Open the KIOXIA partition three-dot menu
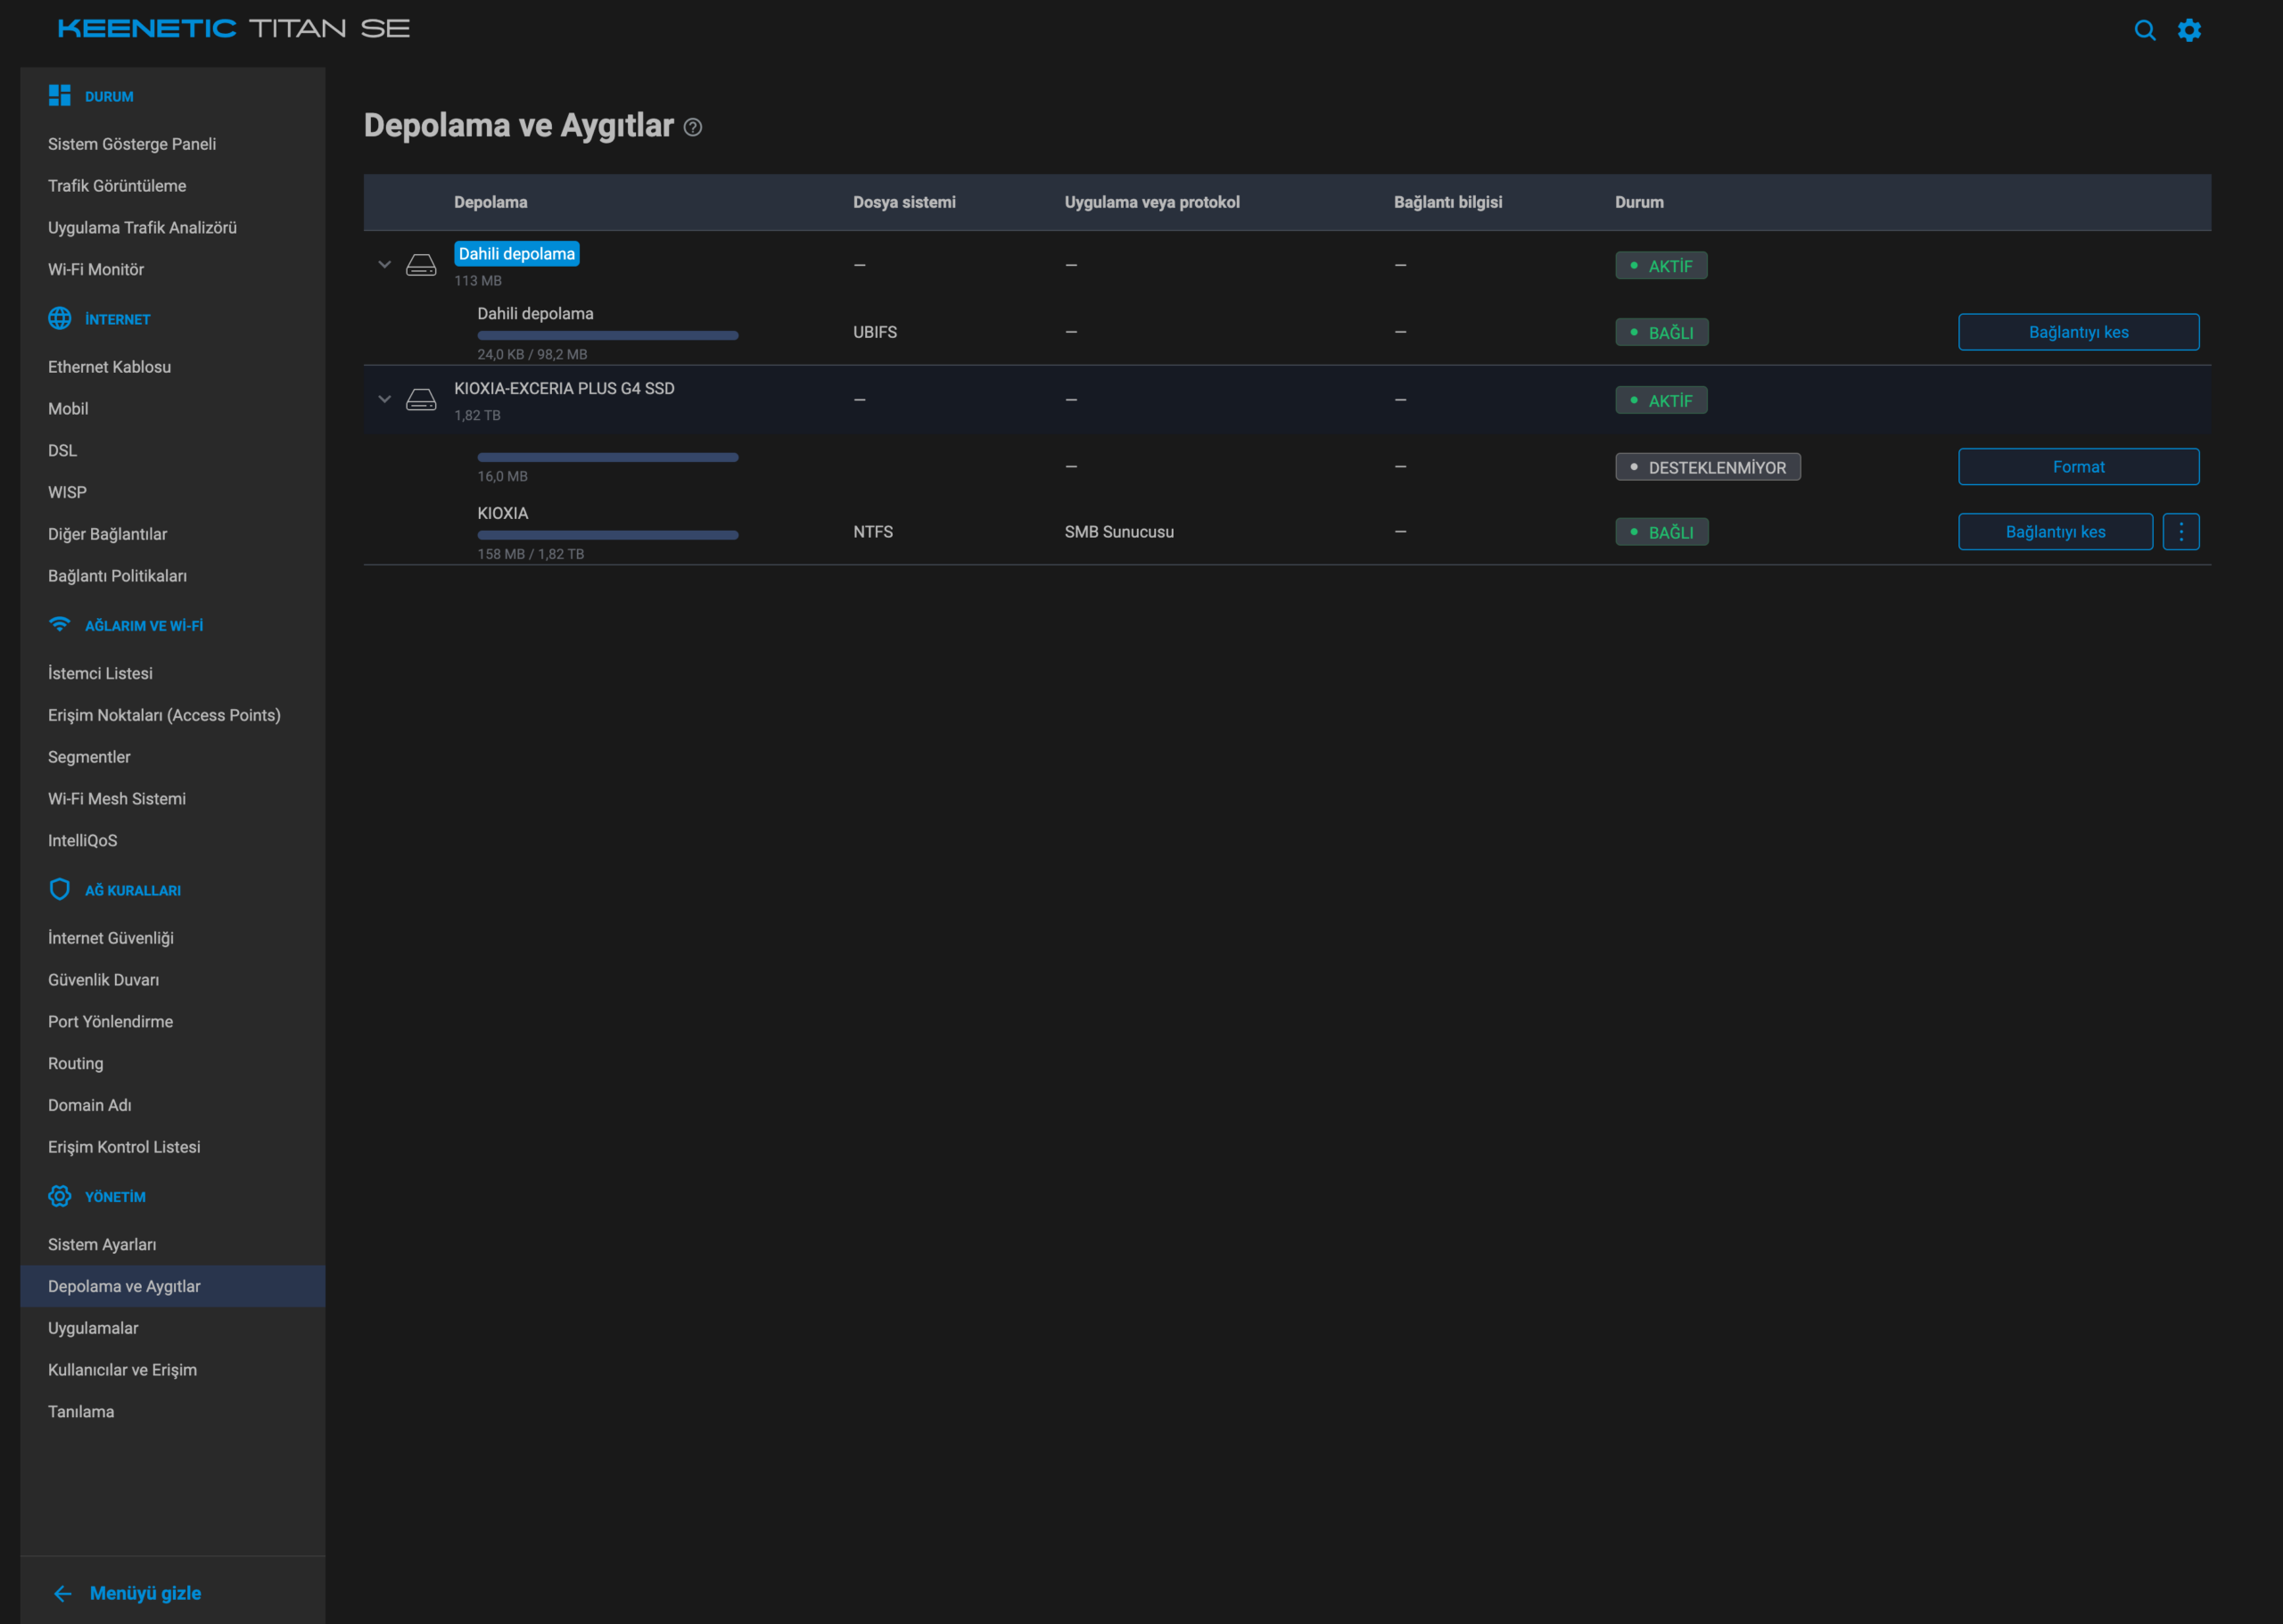The image size is (2283, 1624). [x=2181, y=532]
